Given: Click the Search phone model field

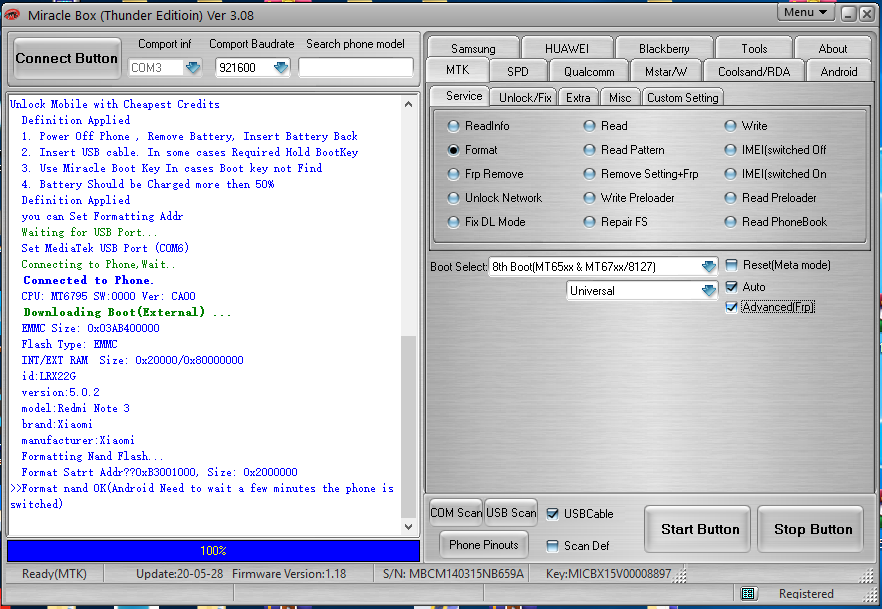Looking at the screenshot, I should [x=356, y=67].
